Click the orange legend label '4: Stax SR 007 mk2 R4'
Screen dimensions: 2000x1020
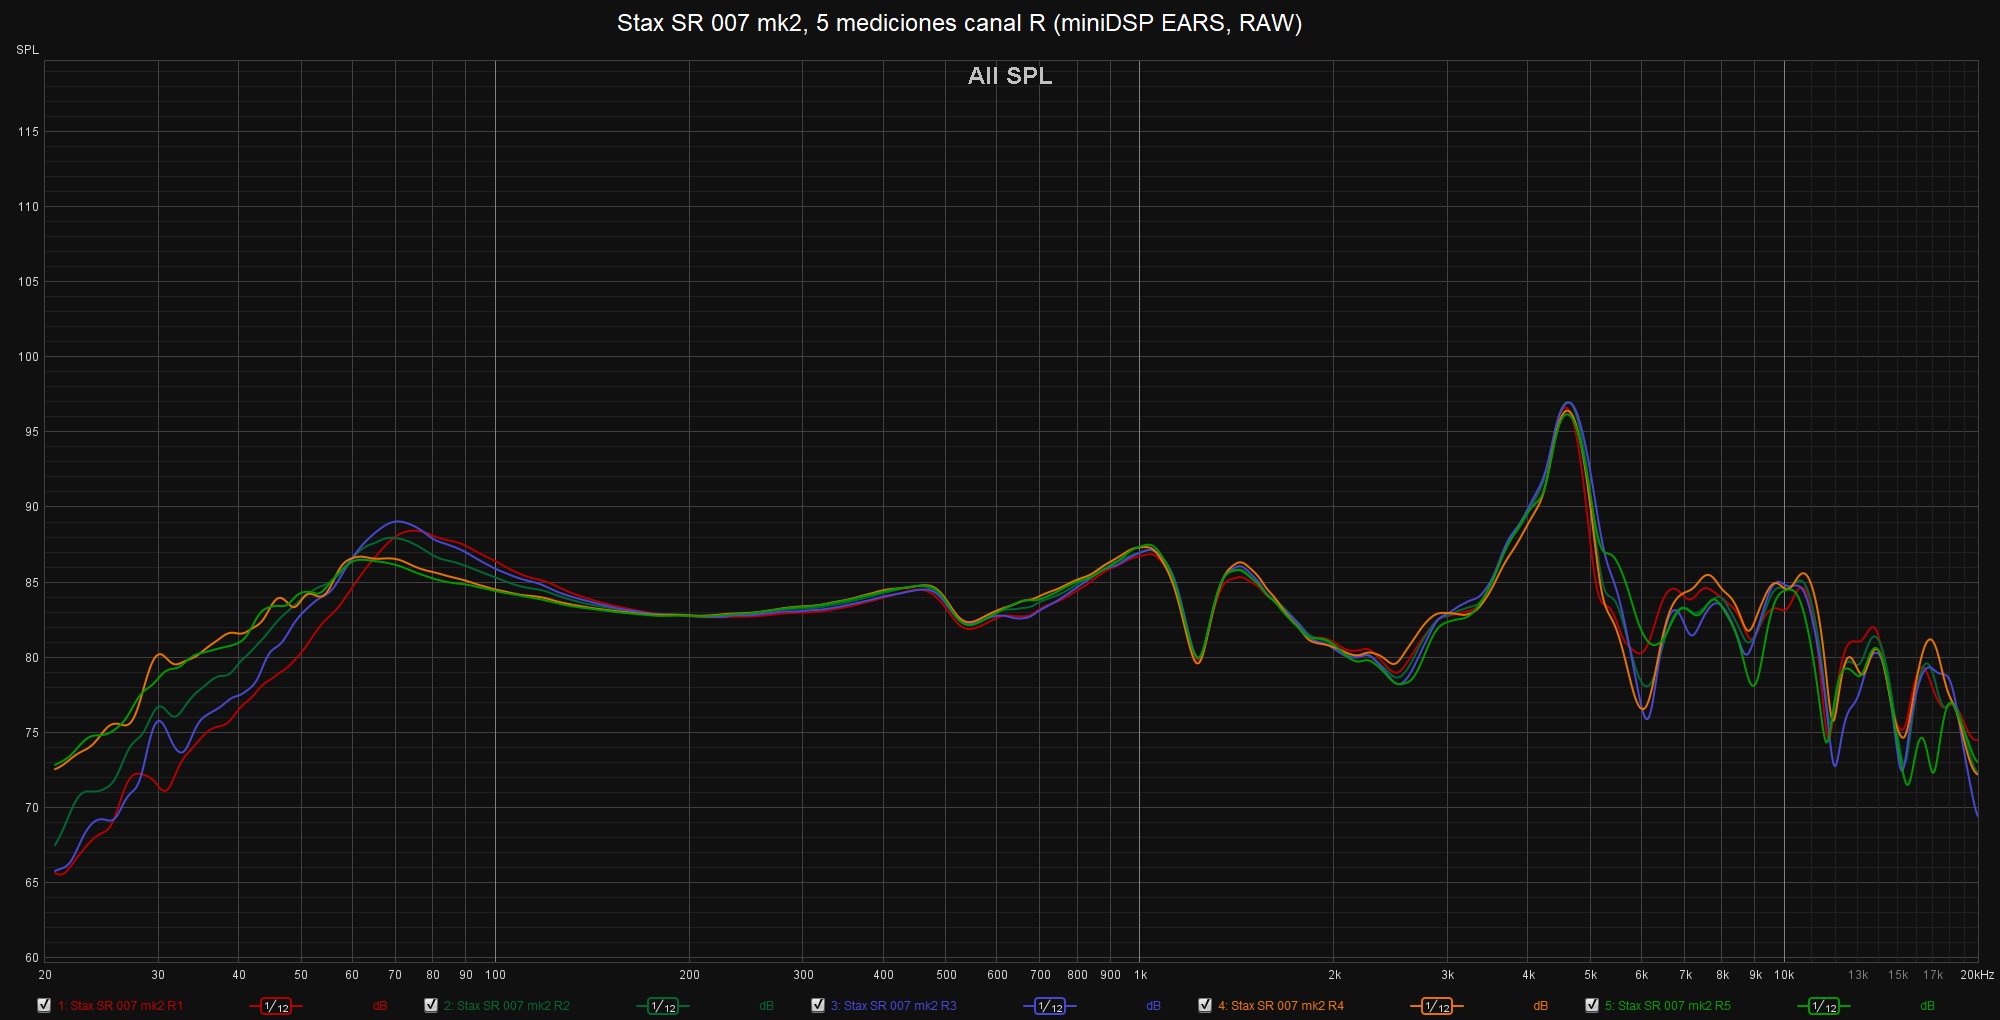click(x=1281, y=1006)
